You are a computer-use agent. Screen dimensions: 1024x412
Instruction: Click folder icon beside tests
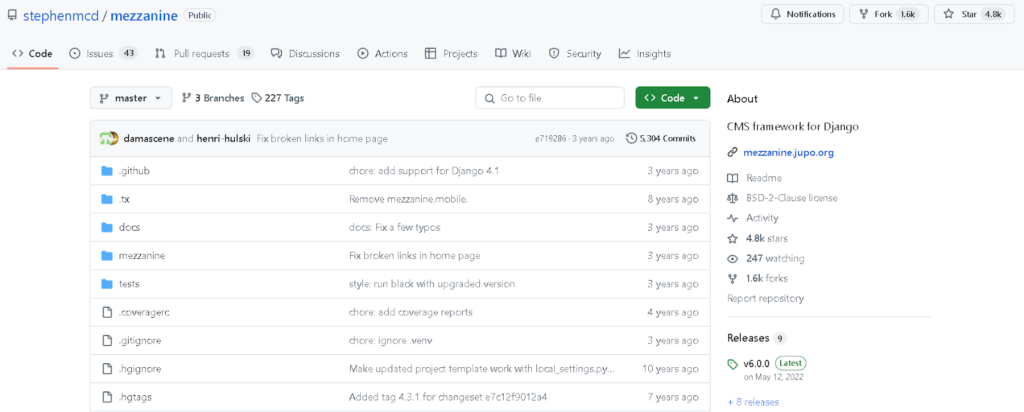point(107,284)
